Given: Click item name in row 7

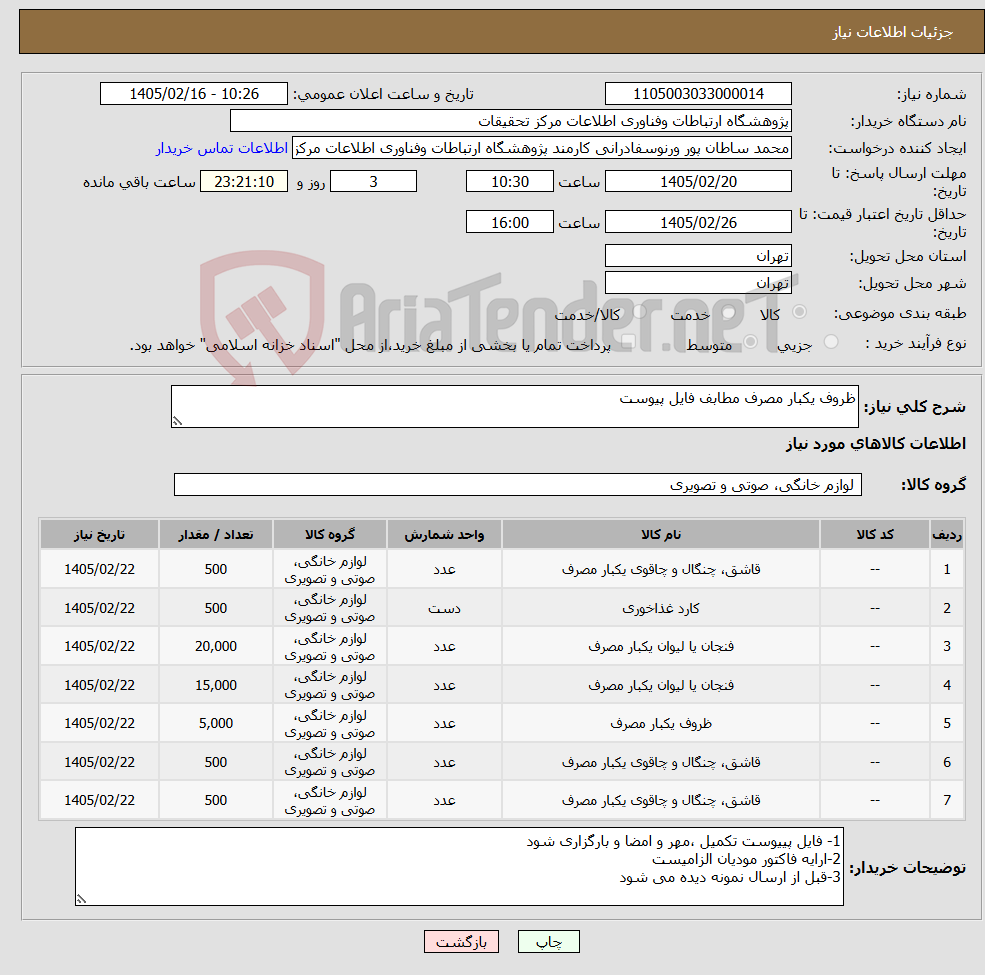Looking at the screenshot, I should [661, 800].
